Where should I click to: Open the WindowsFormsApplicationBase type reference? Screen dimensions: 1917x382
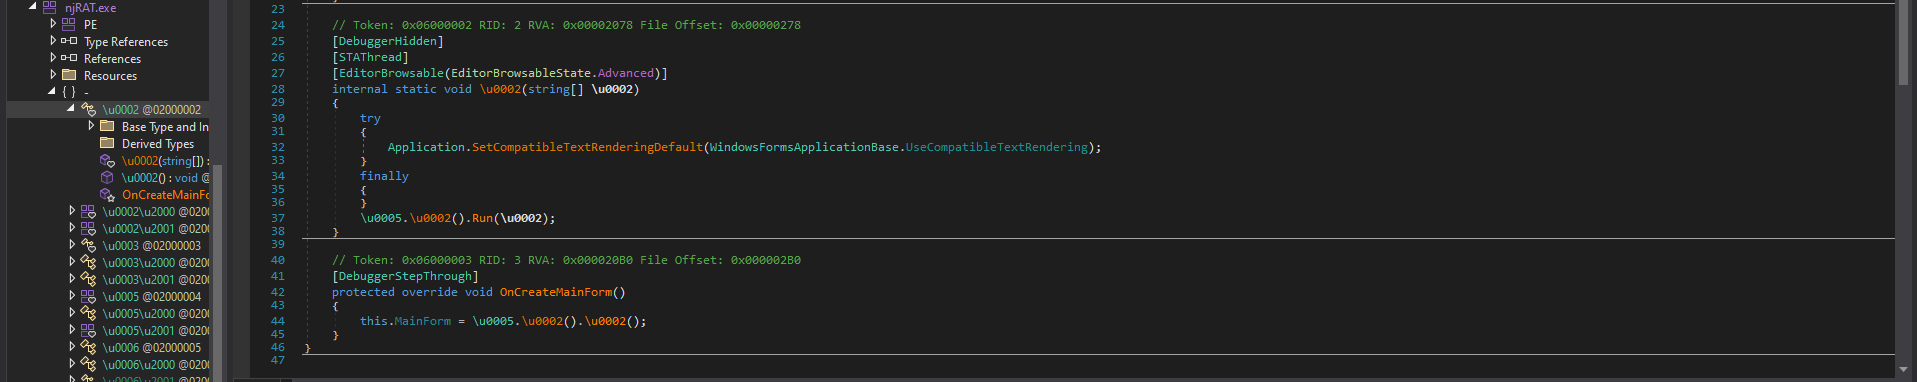pyautogui.click(x=804, y=147)
